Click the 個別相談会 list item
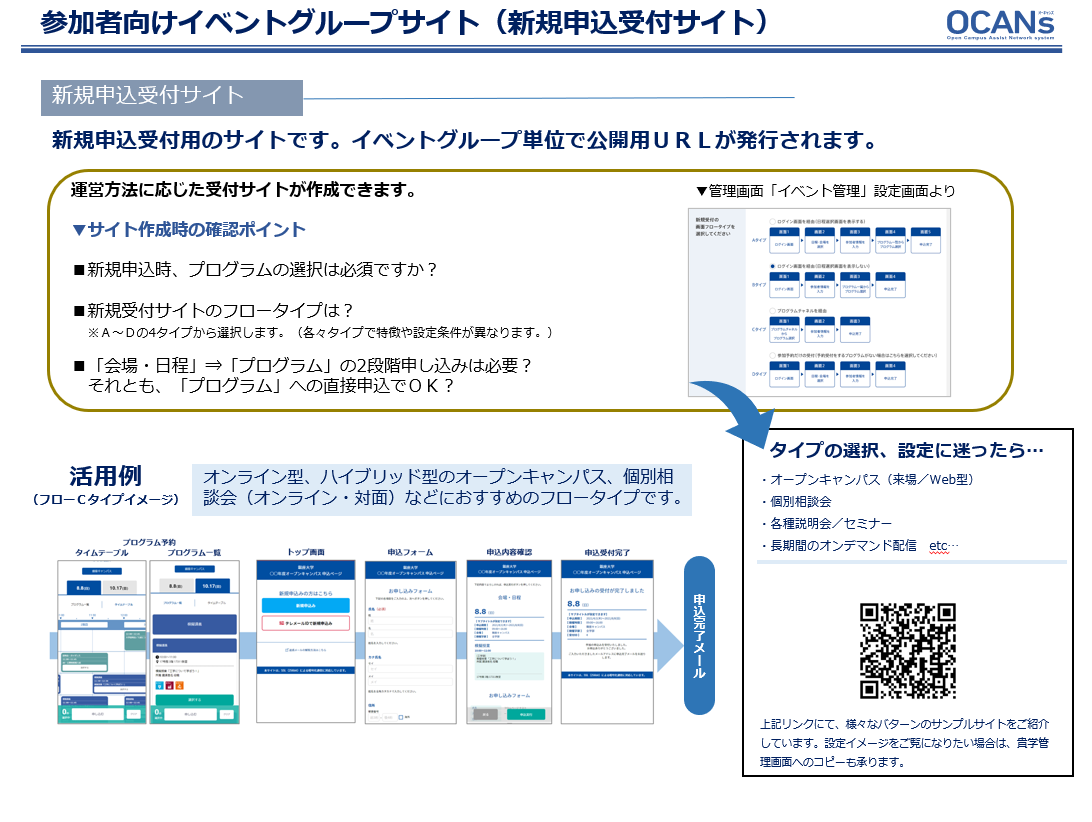The image size is (1092, 822). tap(795, 502)
